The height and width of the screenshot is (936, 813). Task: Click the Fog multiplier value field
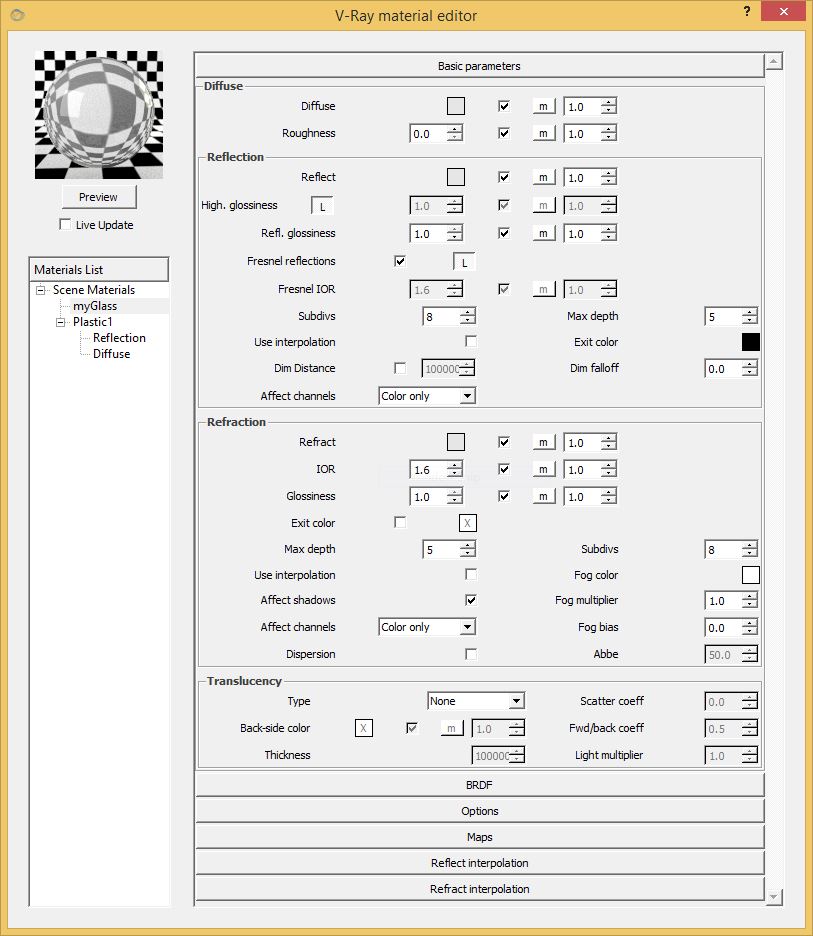point(723,601)
